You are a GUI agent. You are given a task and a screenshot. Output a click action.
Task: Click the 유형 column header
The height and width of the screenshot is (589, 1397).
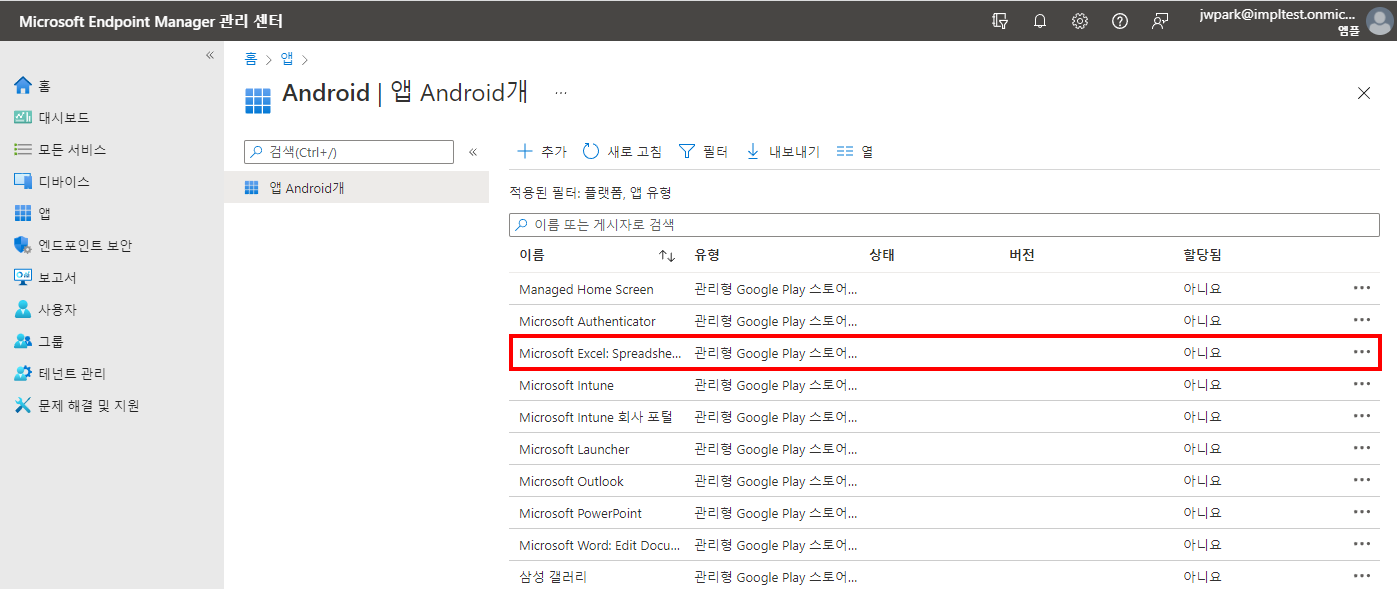(707, 256)
